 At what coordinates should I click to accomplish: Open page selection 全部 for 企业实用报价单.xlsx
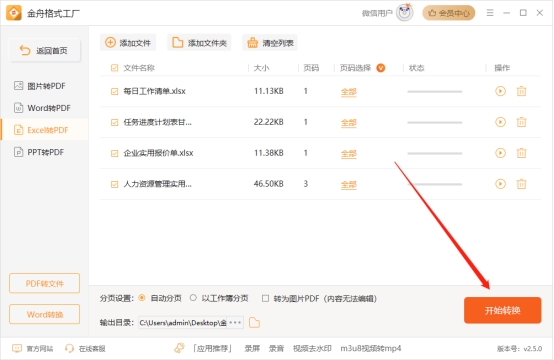[x=349, y=154]
